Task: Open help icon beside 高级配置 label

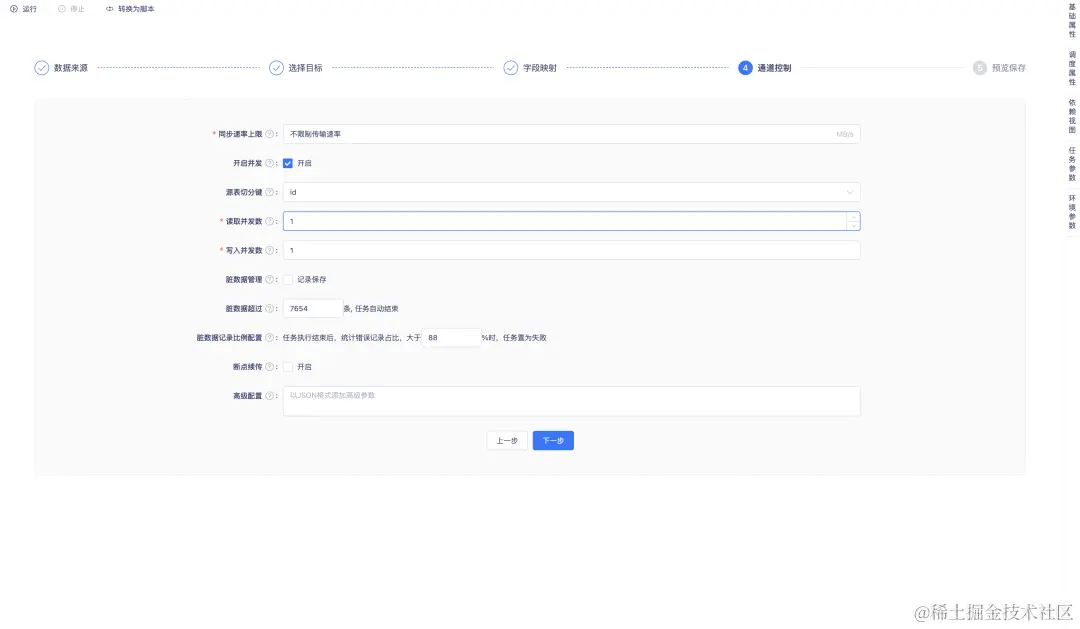Action: pyautogui.click(x=269, y=396)
